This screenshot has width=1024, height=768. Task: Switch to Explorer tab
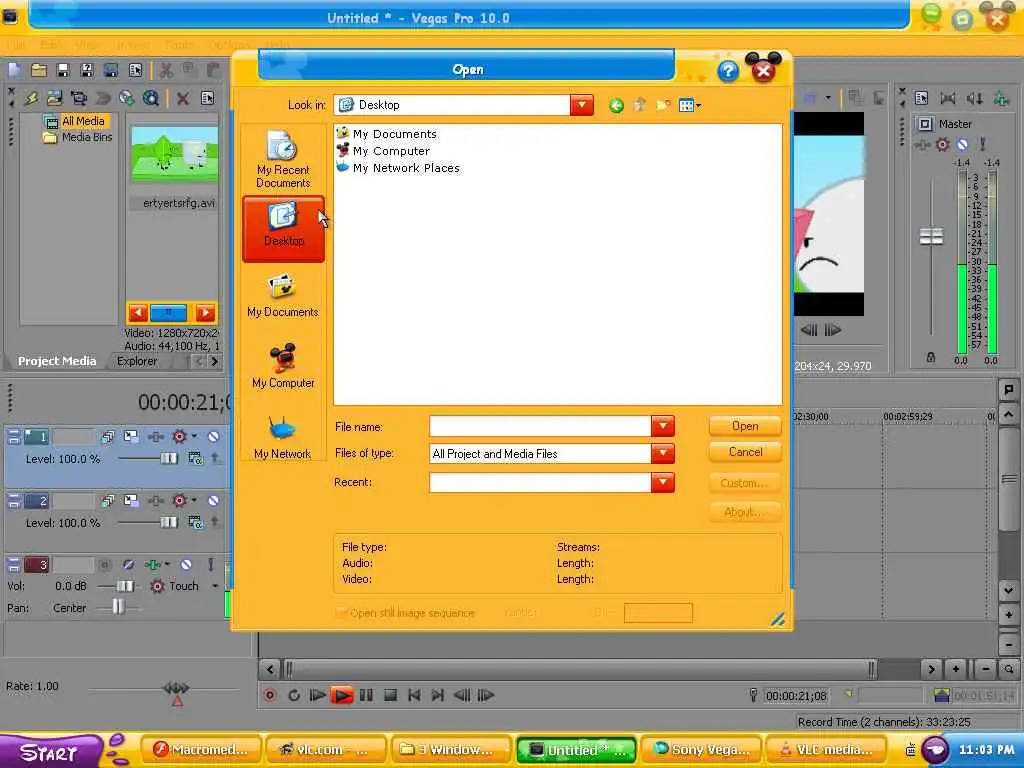click(137, 361)
